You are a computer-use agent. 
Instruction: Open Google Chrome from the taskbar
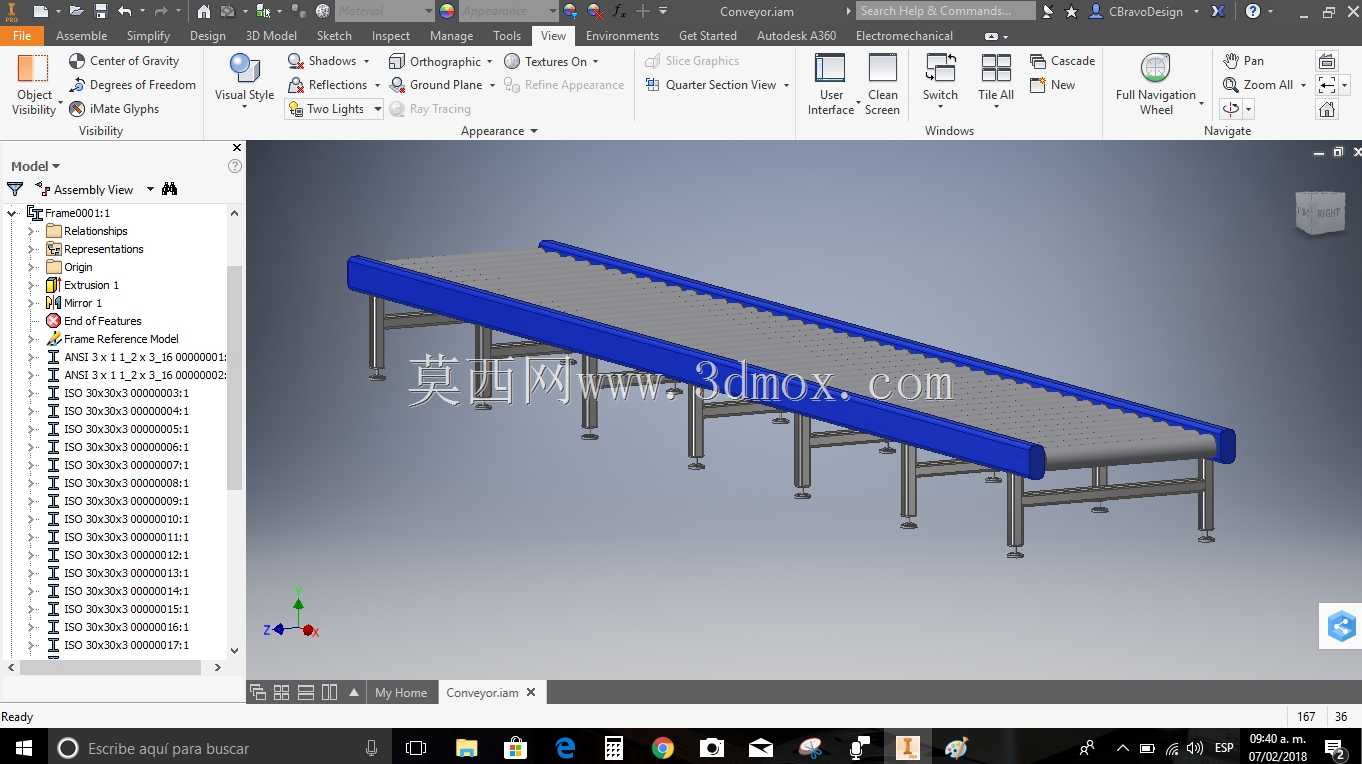point(662,747)
